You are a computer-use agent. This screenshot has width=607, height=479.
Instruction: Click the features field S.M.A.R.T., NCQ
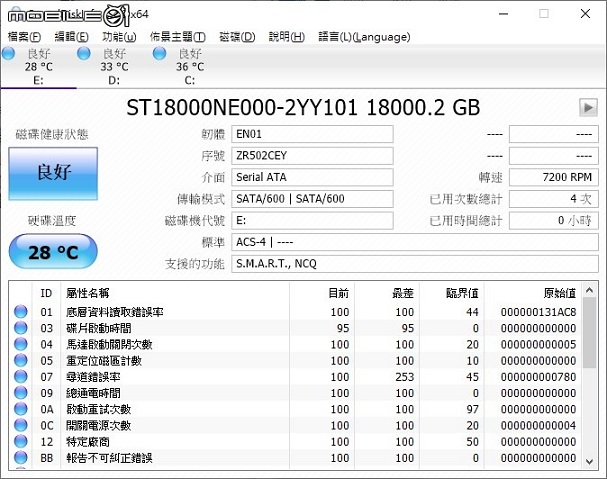click(x=415, y=264)
